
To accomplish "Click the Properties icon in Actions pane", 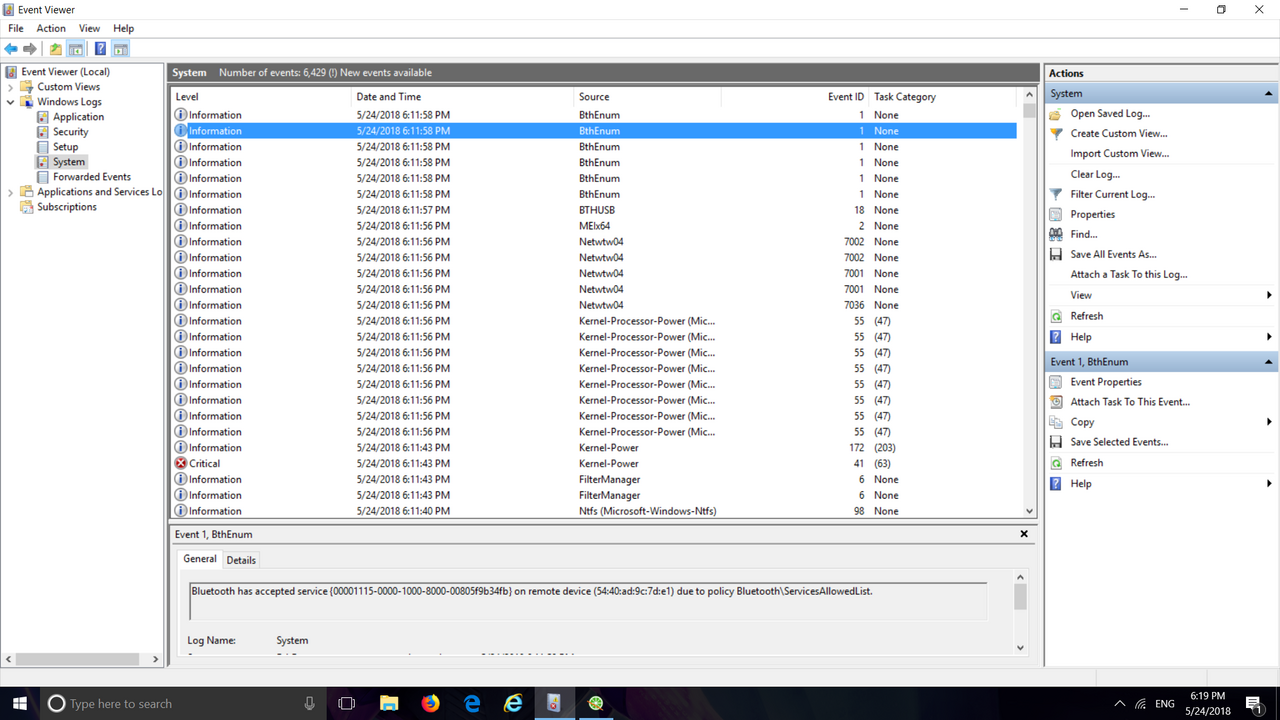I will 1056,214.
